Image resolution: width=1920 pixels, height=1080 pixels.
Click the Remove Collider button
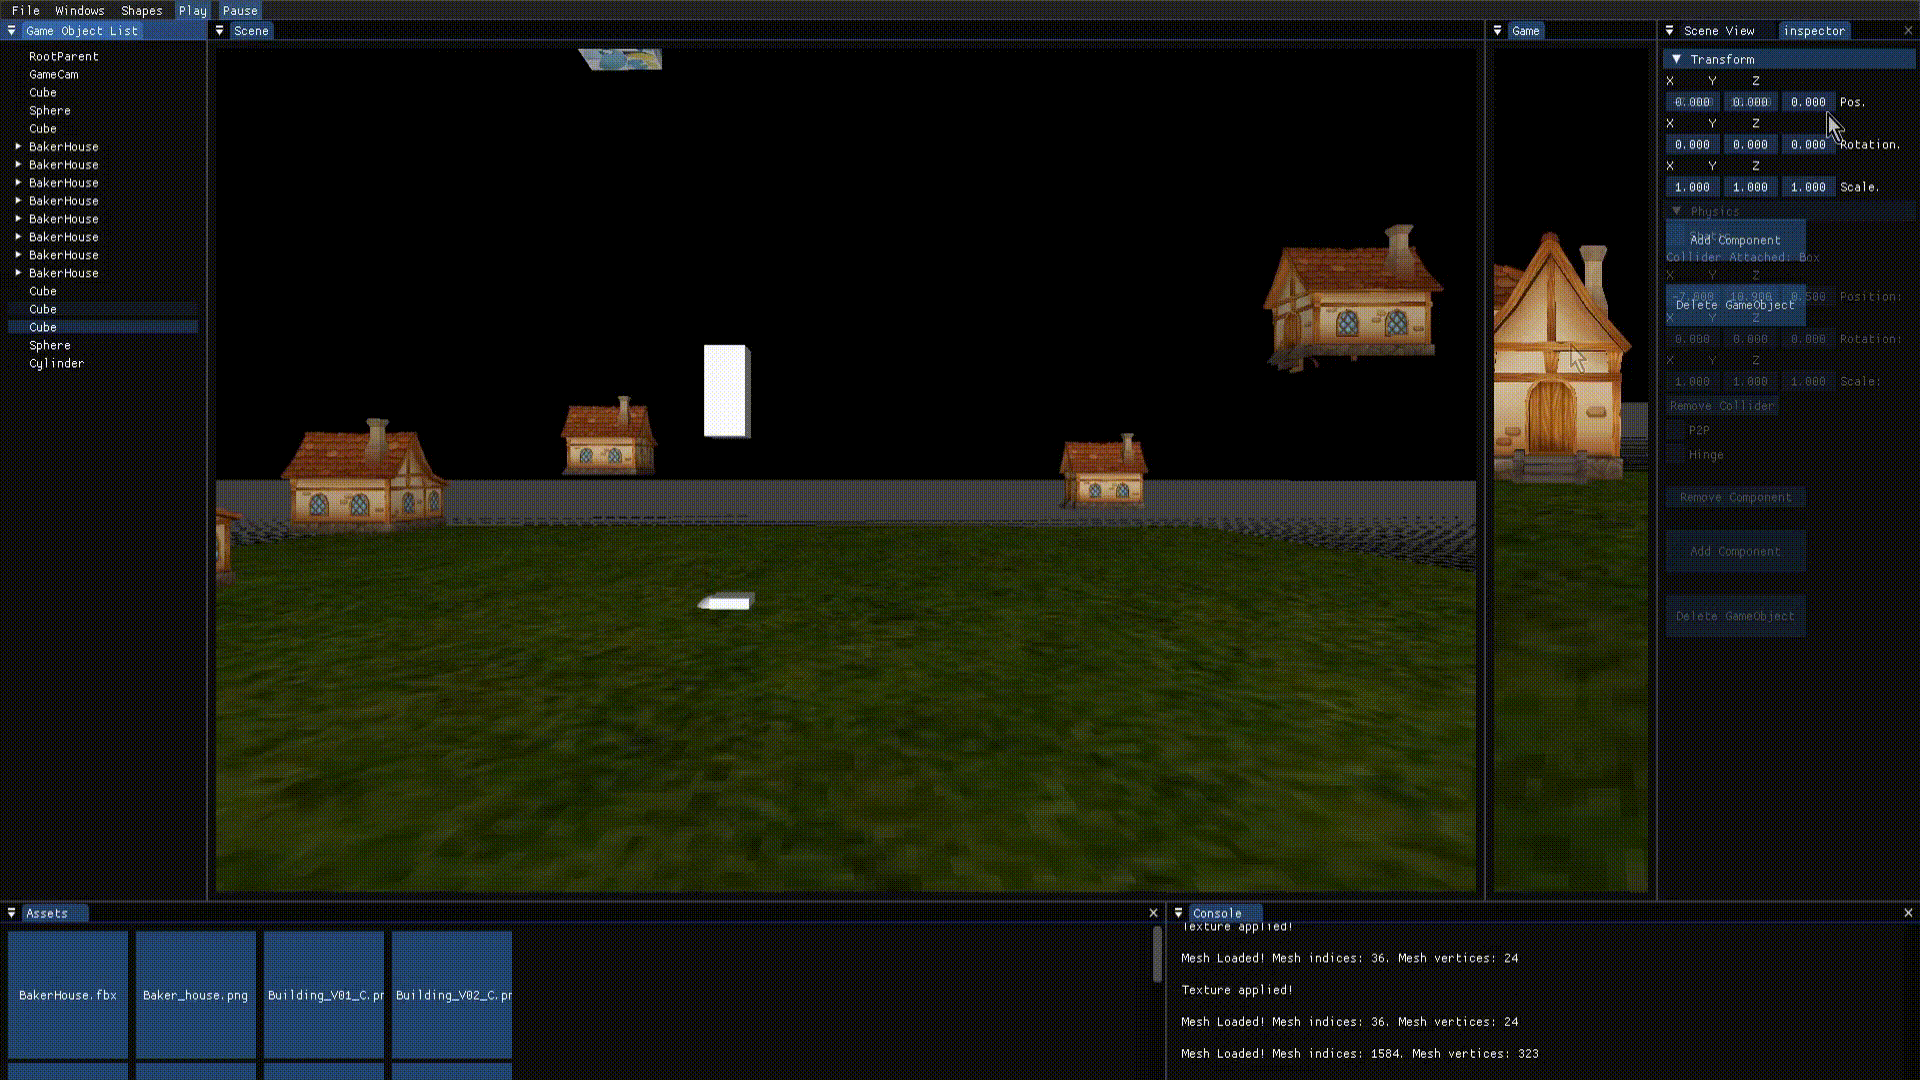1722,405
